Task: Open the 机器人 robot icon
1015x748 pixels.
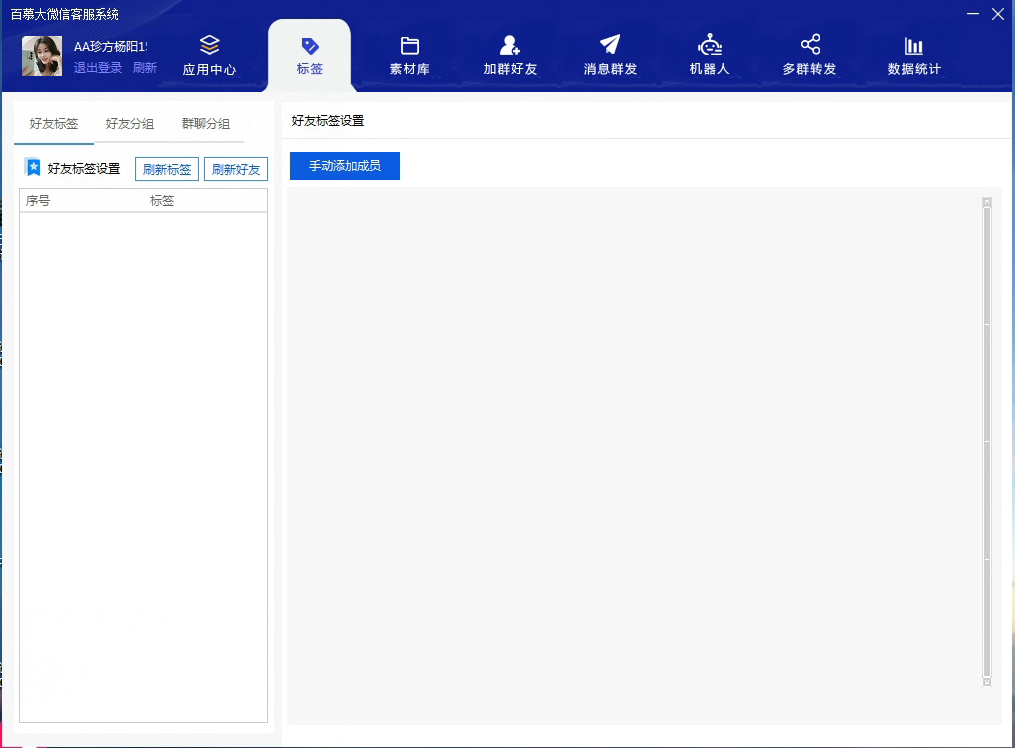Action: tap(710, 45)
